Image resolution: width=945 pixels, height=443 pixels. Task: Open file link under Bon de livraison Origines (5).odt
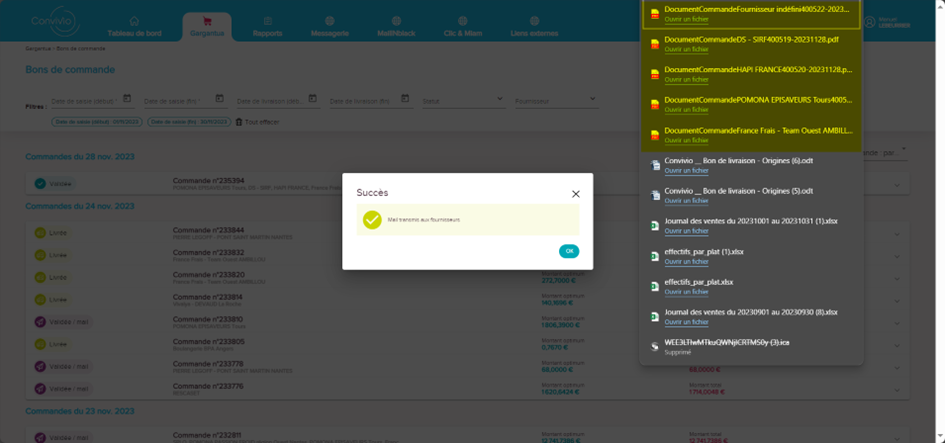pos(686,201)
